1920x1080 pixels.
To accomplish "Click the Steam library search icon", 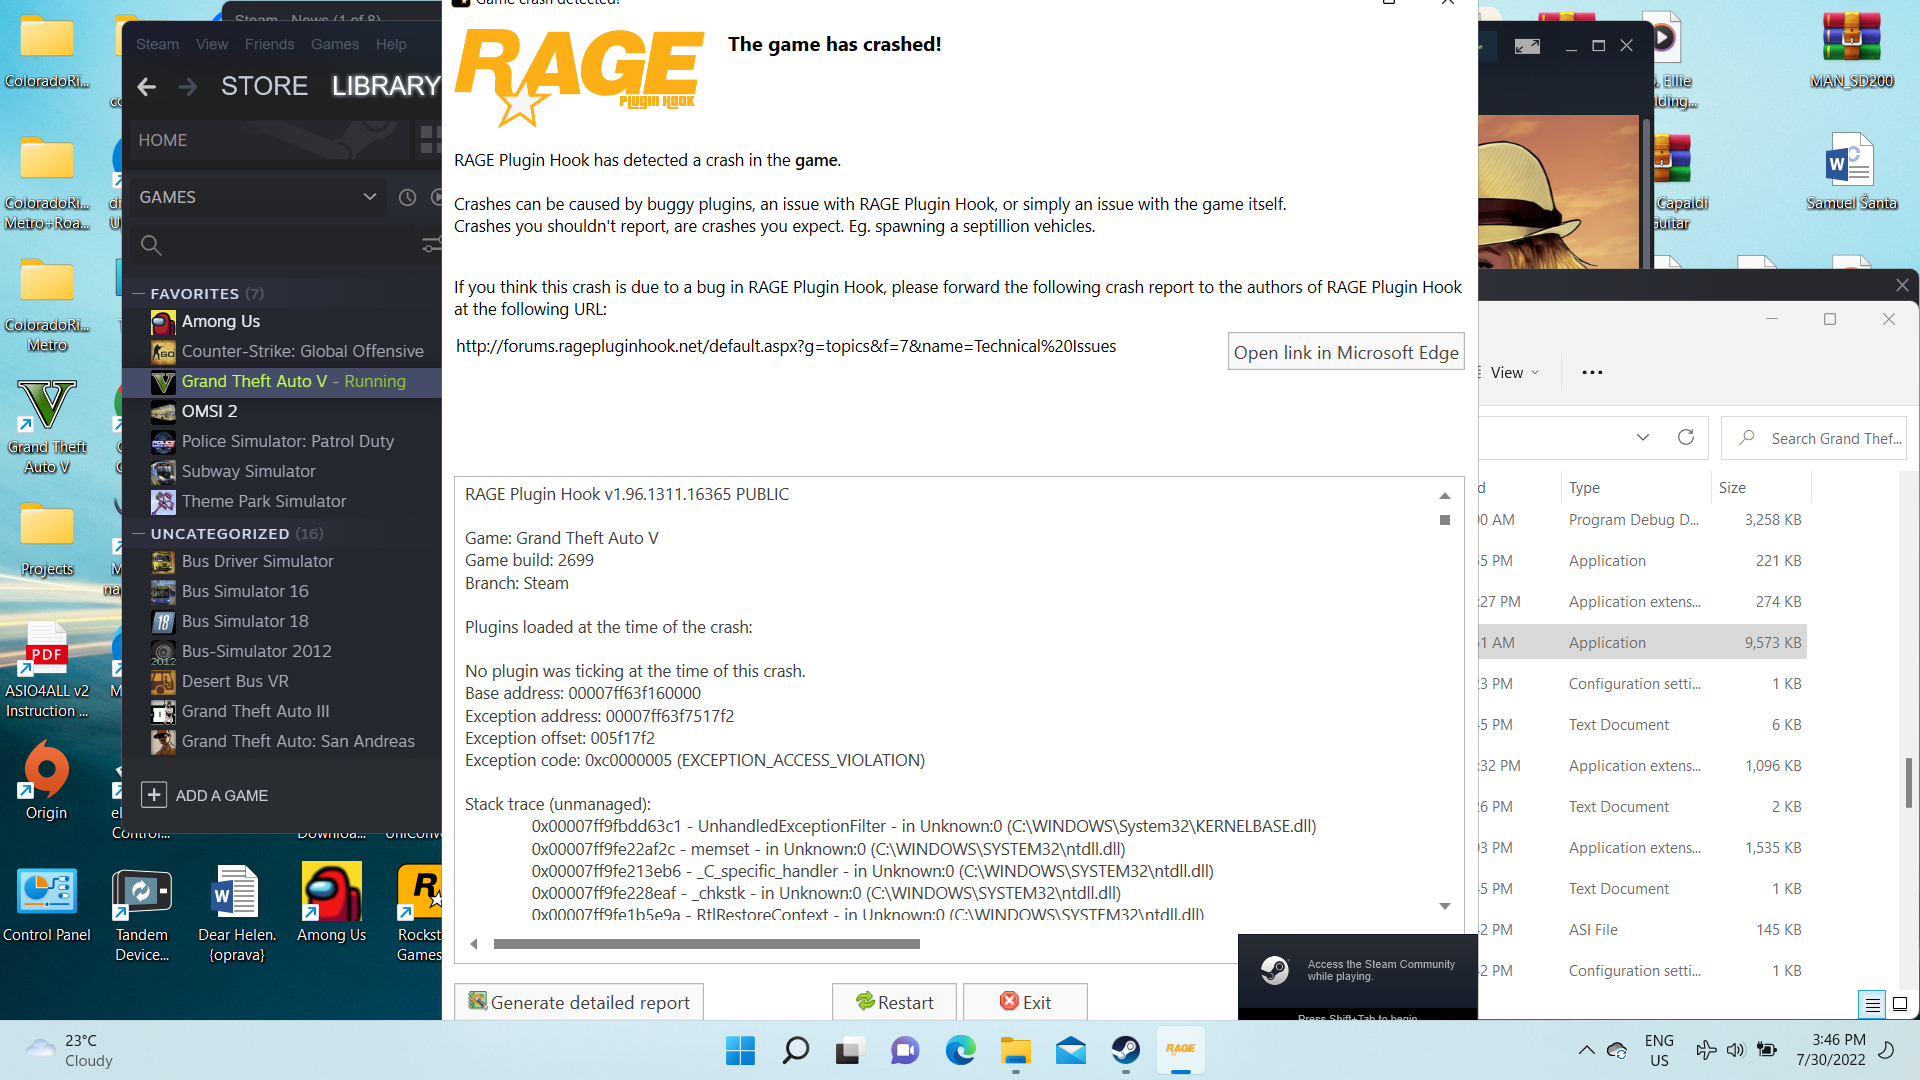I will 151,245.
